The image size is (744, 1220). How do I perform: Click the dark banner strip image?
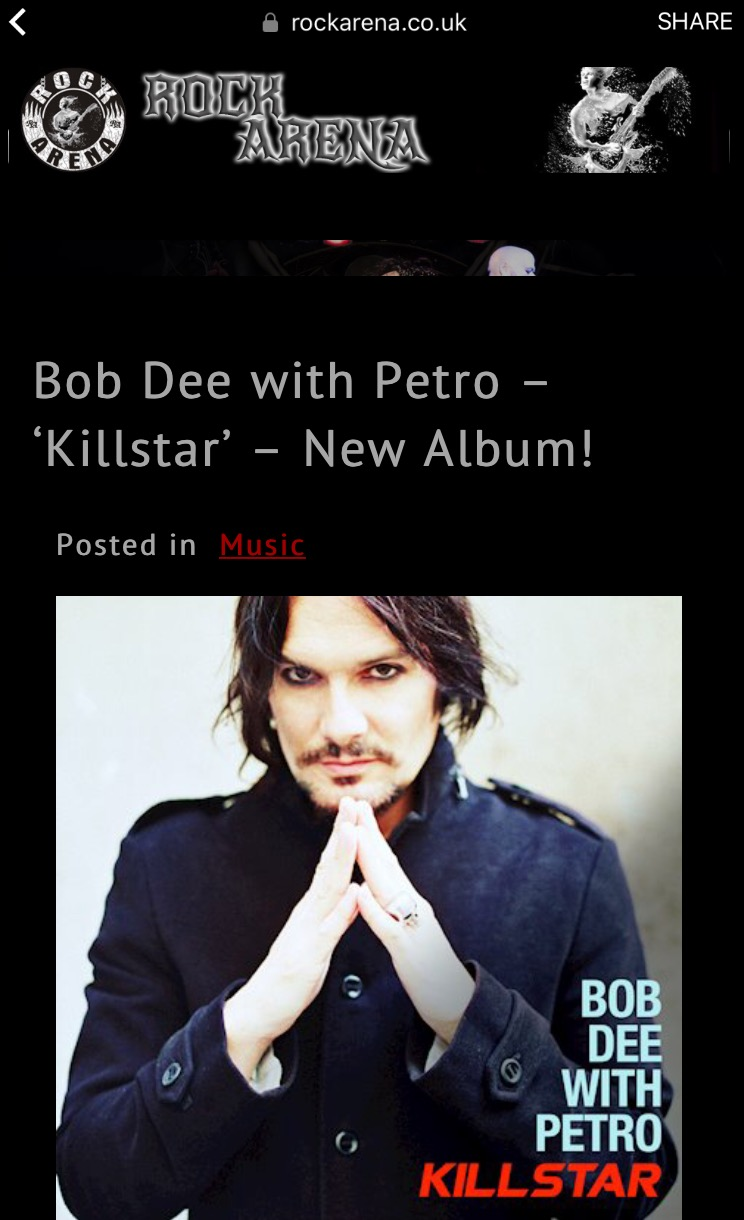click(x=372, y=258)
